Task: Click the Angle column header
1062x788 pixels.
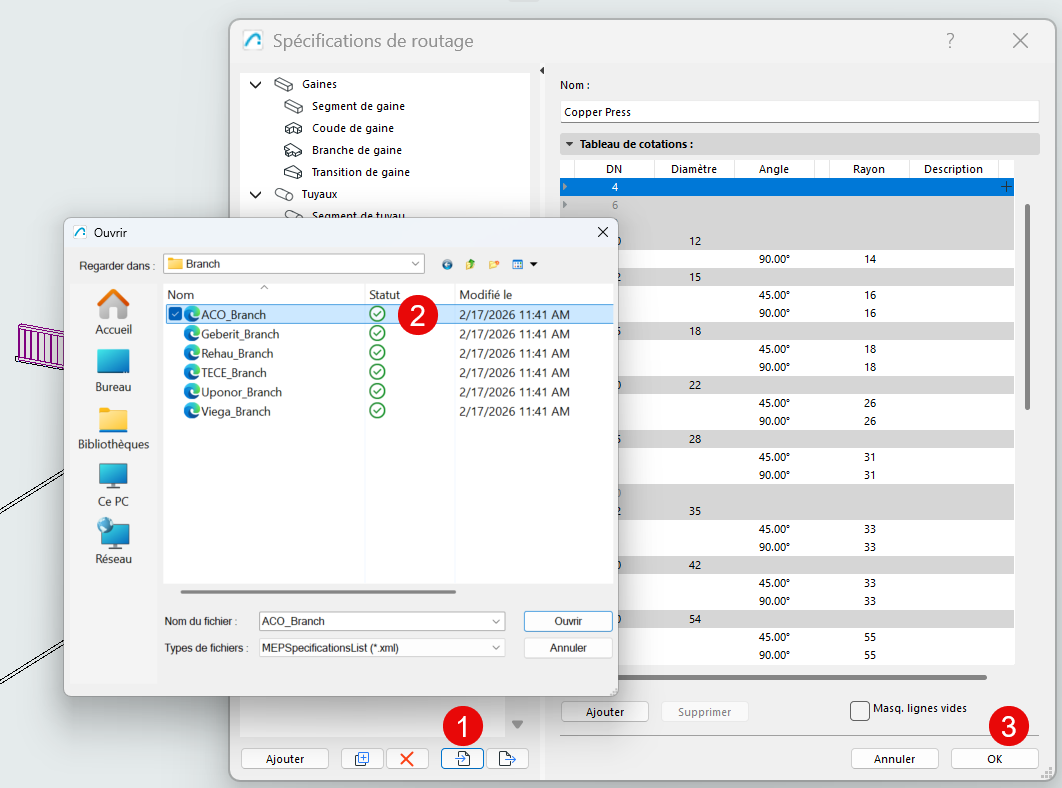Action: (x=773, y=169)
